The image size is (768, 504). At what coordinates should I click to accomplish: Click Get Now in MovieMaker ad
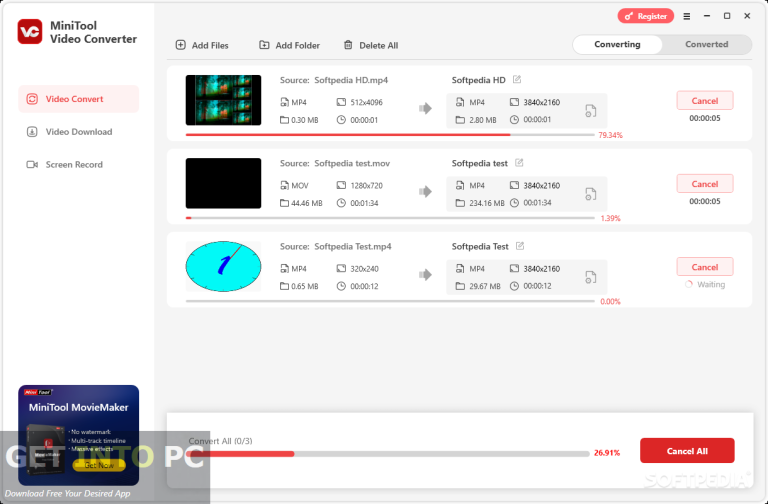[x=99, y=465]
